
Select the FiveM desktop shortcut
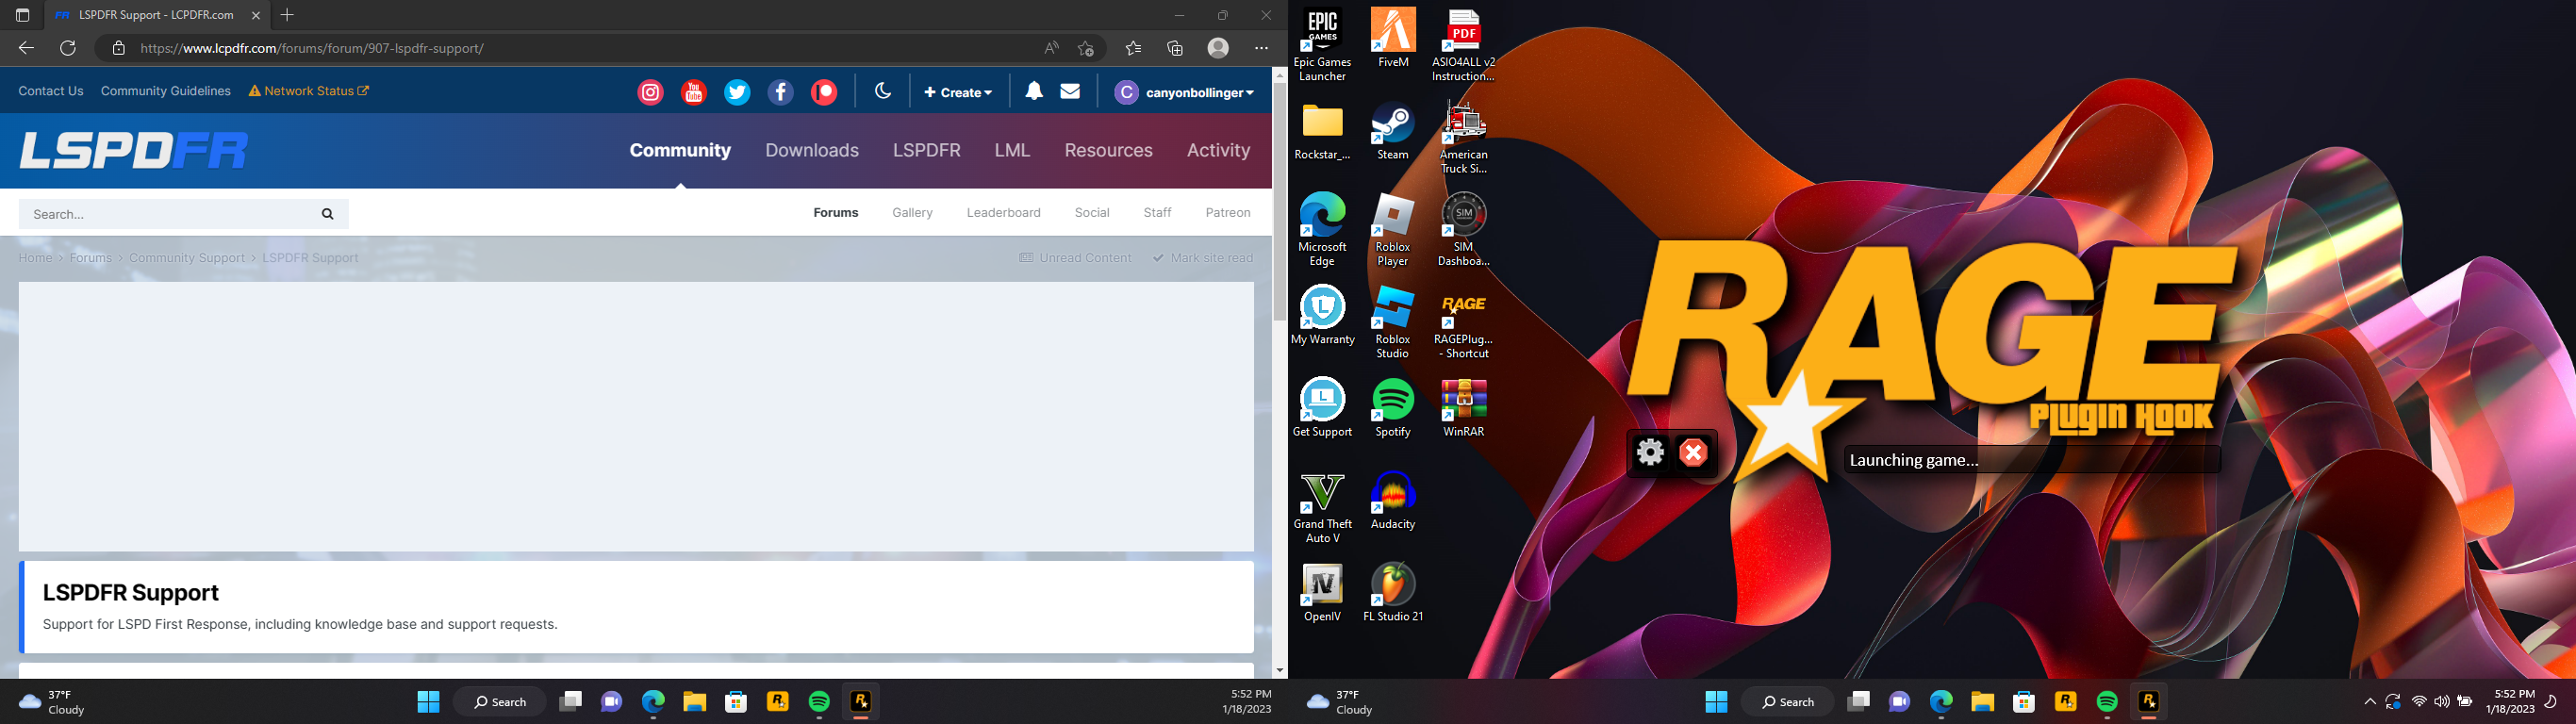pos(1393,38)
